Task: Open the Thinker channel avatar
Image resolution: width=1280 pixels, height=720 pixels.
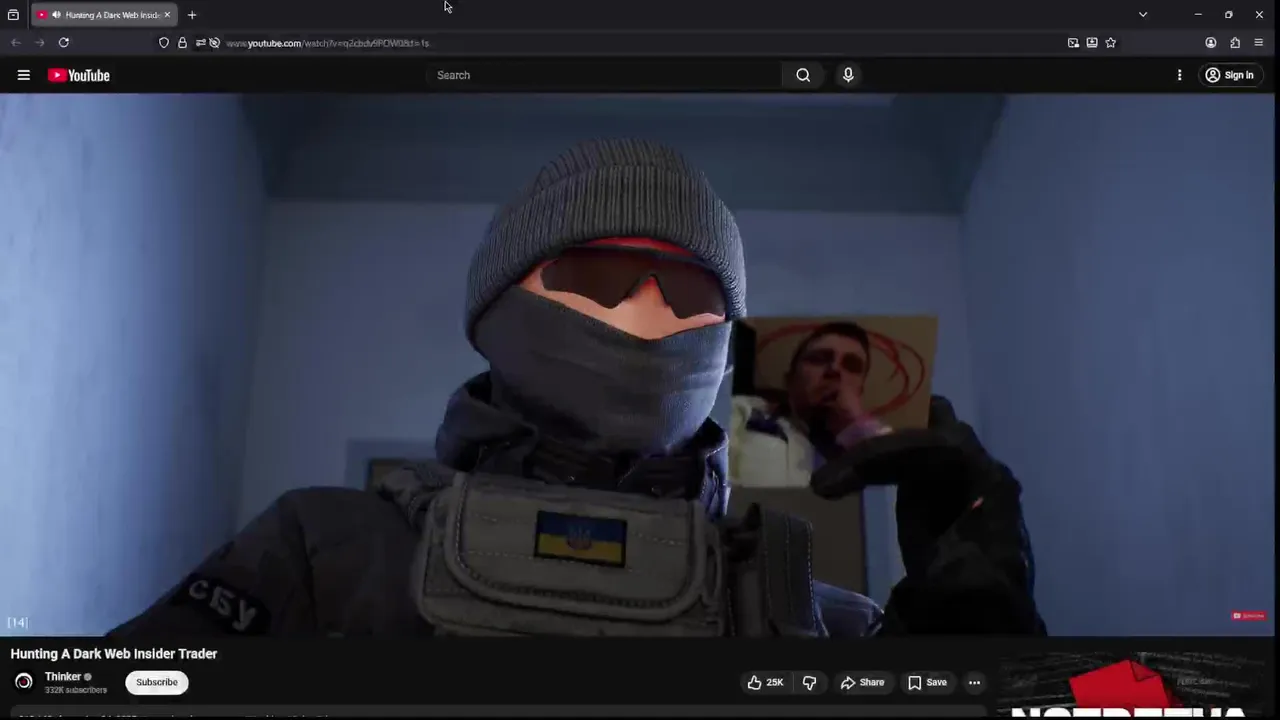Action: pyautogui.click(x=24, y=682)
